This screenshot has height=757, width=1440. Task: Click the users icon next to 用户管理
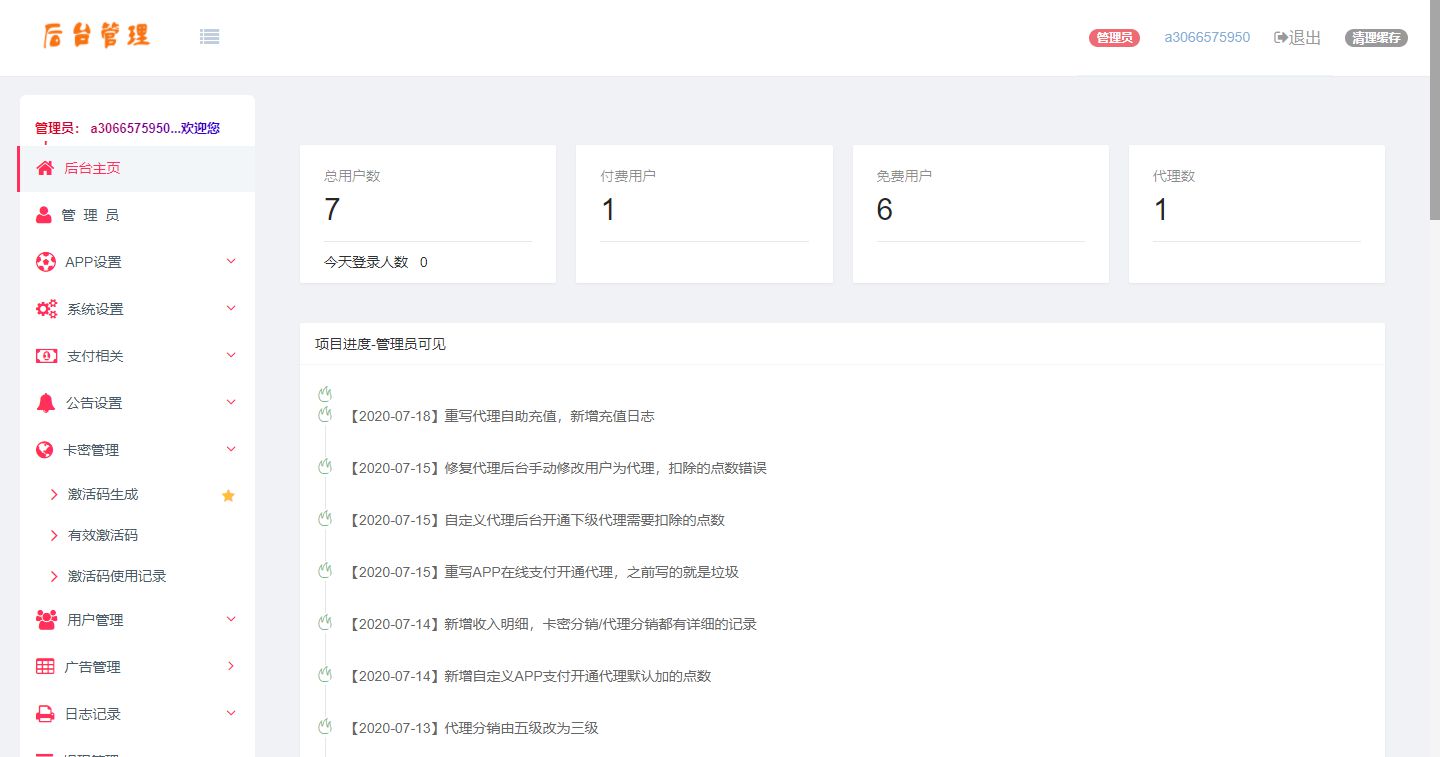(46, 619)
